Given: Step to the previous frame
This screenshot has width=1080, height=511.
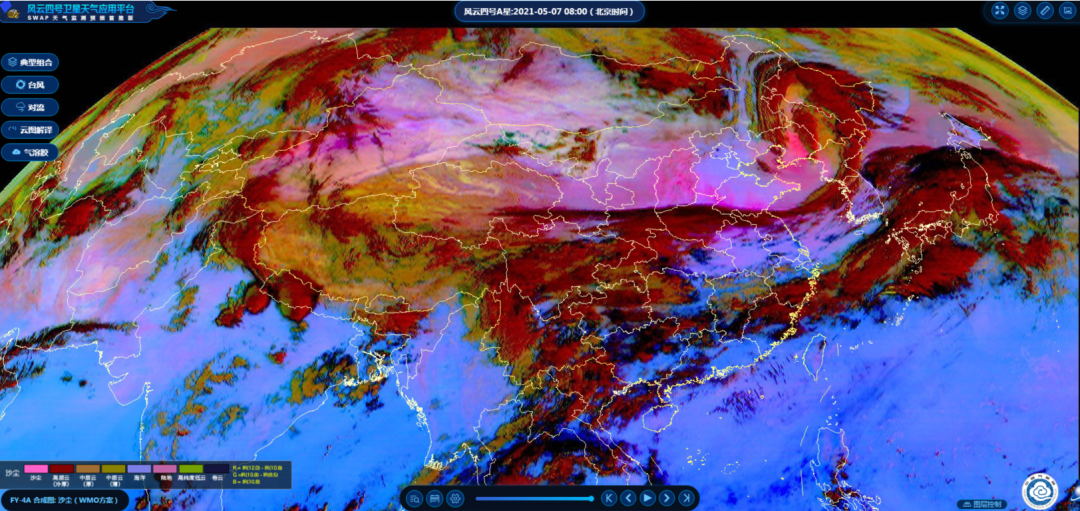Looking at the screenshot, I should pos(628,498).
